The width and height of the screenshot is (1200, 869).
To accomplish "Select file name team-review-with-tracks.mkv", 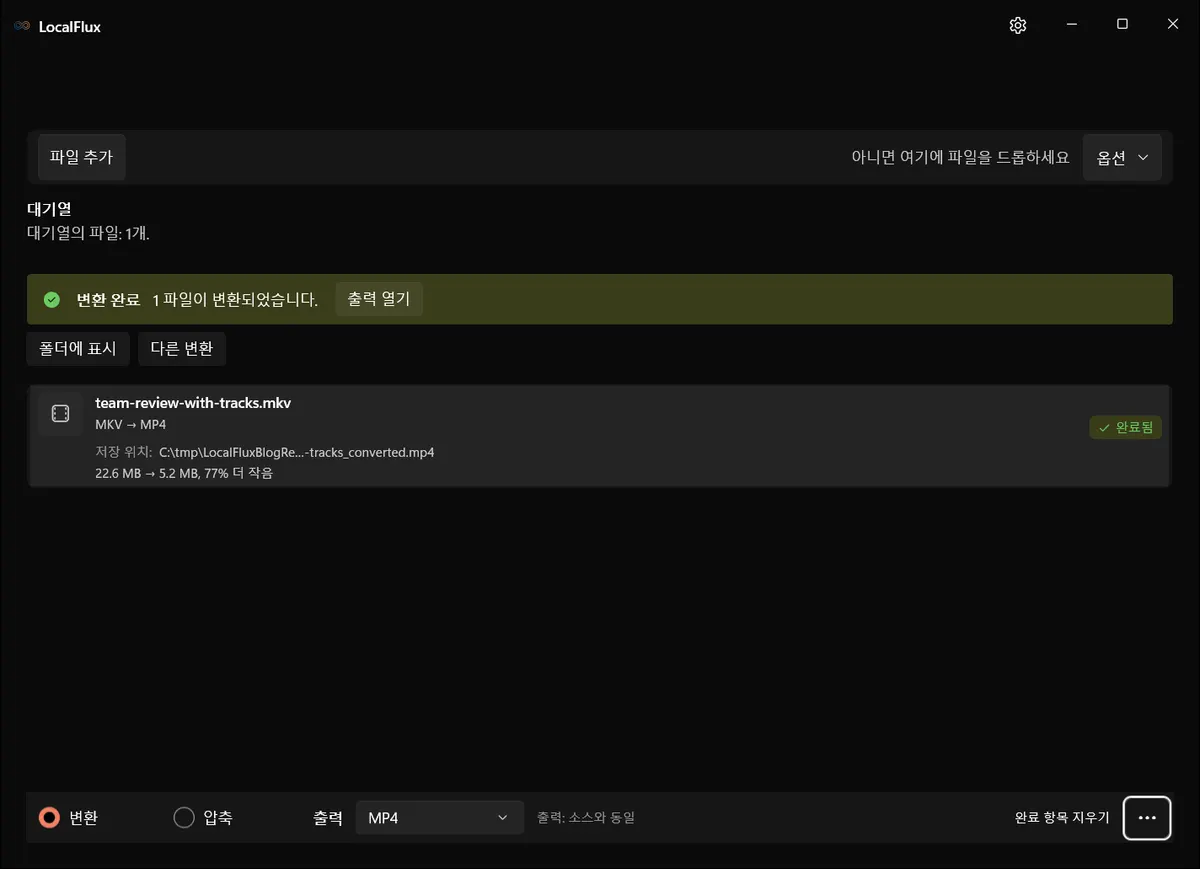I will [x=193, y=403].
